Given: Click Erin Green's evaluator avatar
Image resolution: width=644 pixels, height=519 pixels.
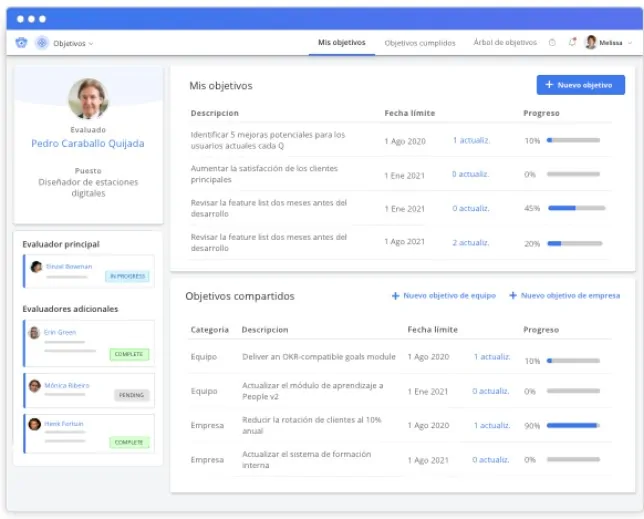Looking at the screenshot, I should click(x=35, y=332).
